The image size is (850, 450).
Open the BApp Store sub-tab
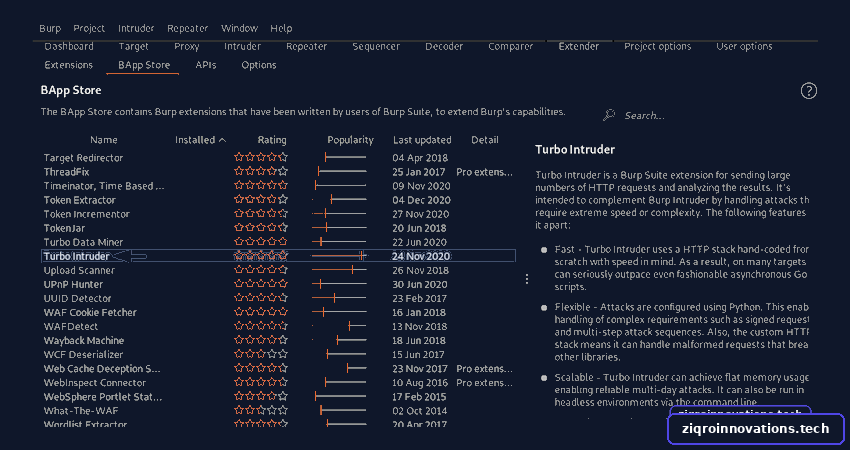144,65
